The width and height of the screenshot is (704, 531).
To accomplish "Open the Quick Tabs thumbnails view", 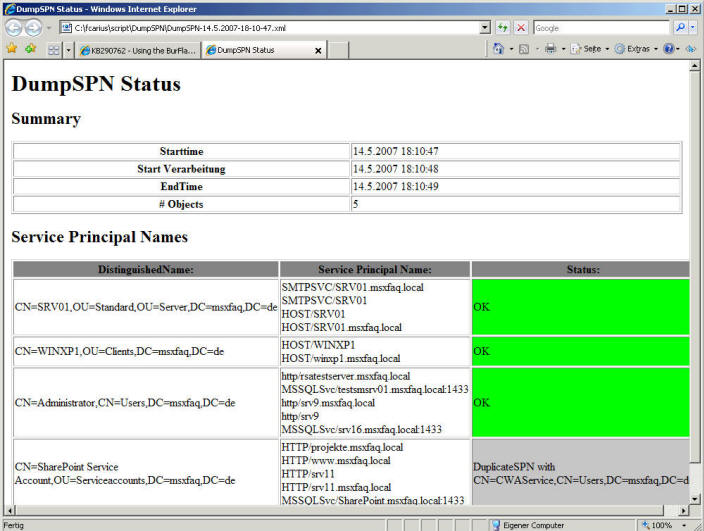I will [53, 50].
